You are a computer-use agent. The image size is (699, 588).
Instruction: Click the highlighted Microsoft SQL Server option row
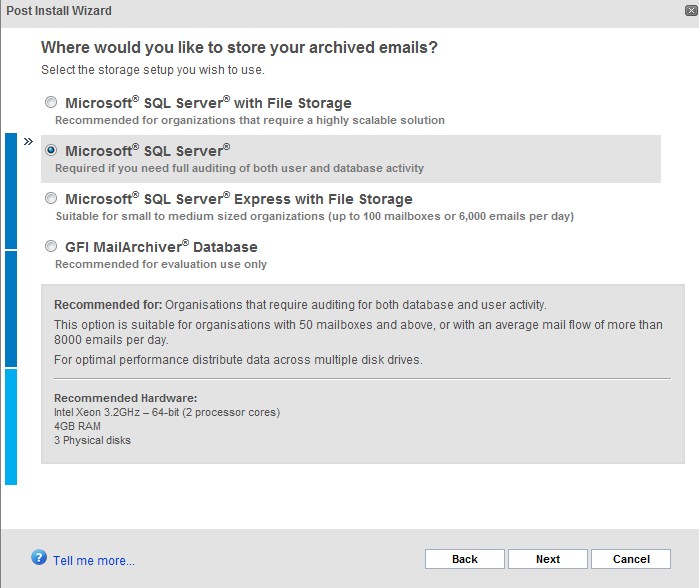(351, 159)
